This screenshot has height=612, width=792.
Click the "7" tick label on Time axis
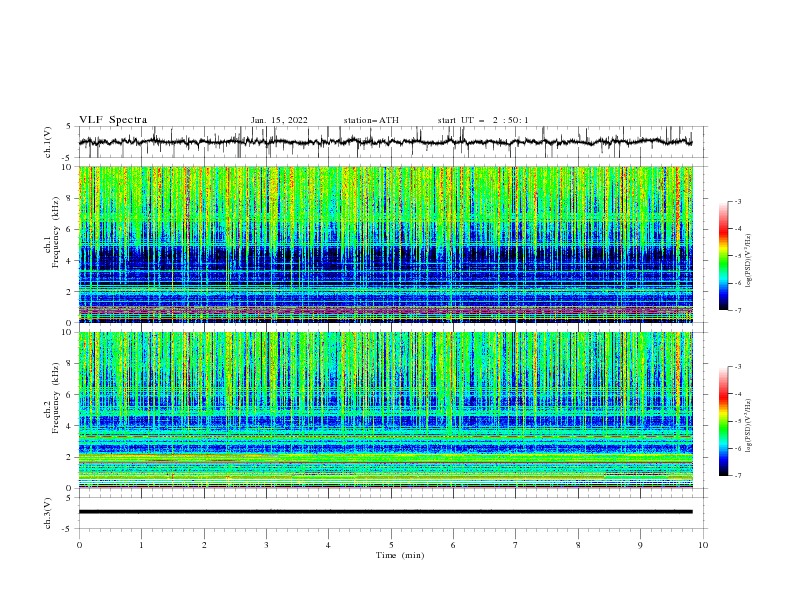coord(516,545)
